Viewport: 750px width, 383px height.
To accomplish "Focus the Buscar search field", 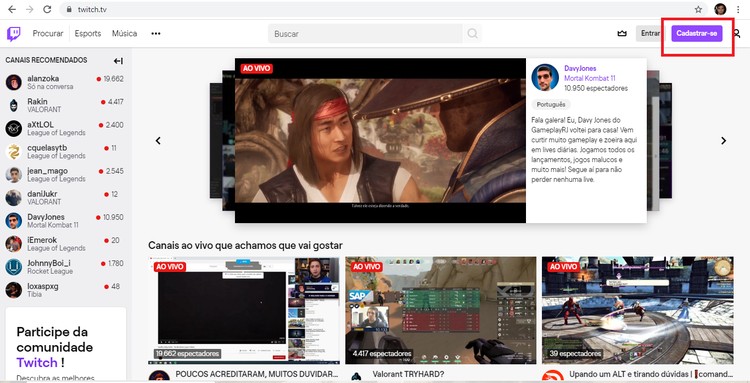I will pos(365,33).
